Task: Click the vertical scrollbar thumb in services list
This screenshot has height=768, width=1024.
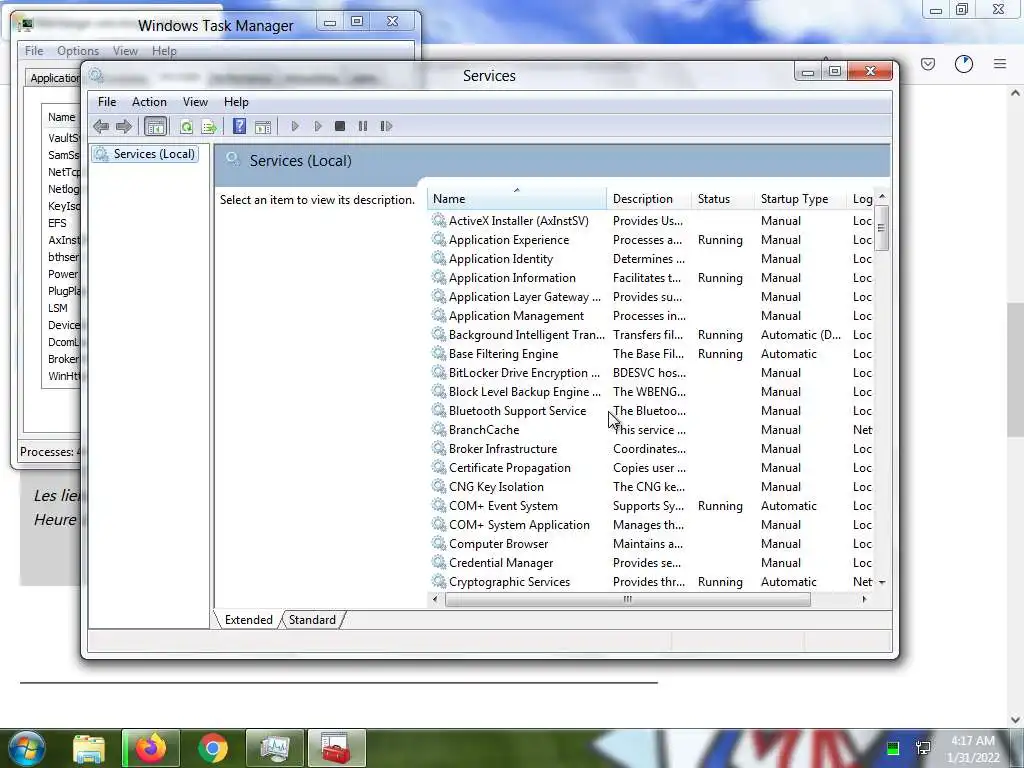Action: click(x=882, y=228)
